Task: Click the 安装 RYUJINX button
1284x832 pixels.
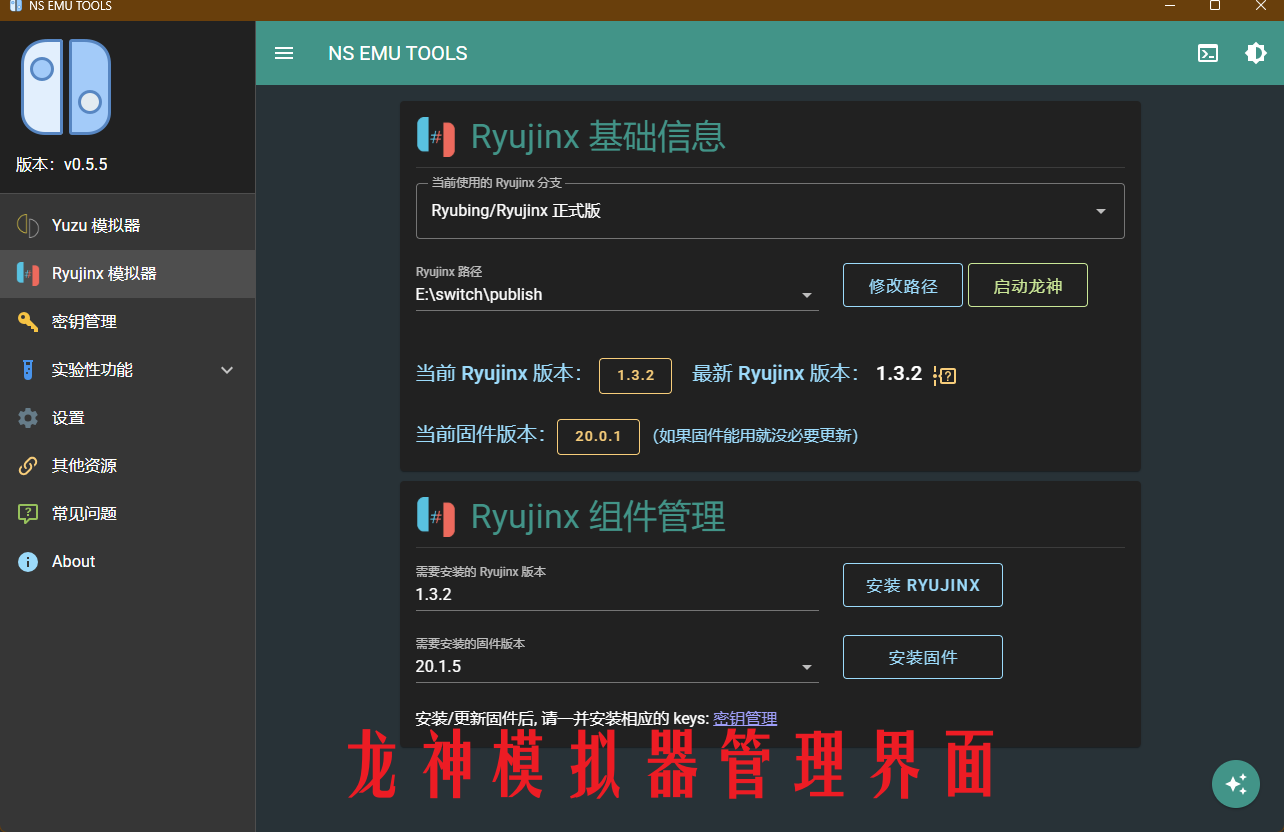Action: point(922,585)
